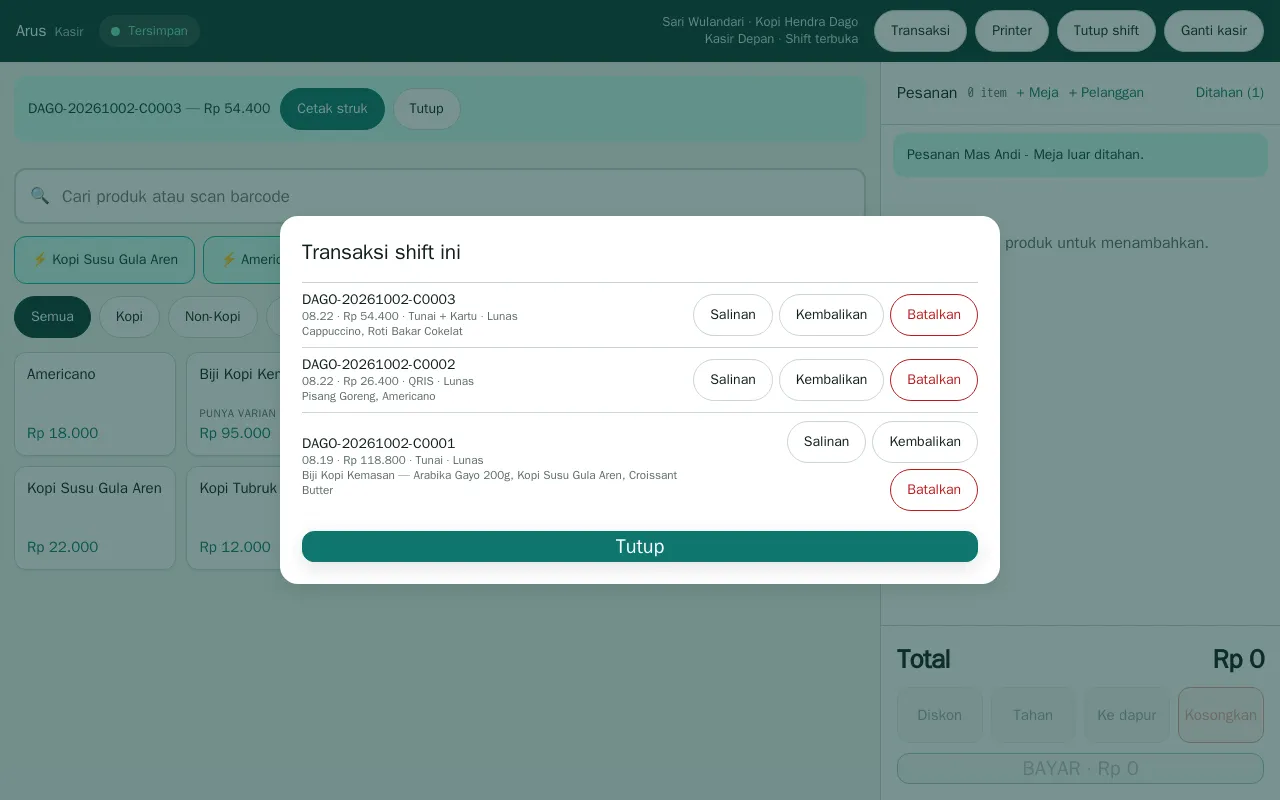Select the Semua category tab
This screenshot has height=800, width=1280.
coord(52,317)
